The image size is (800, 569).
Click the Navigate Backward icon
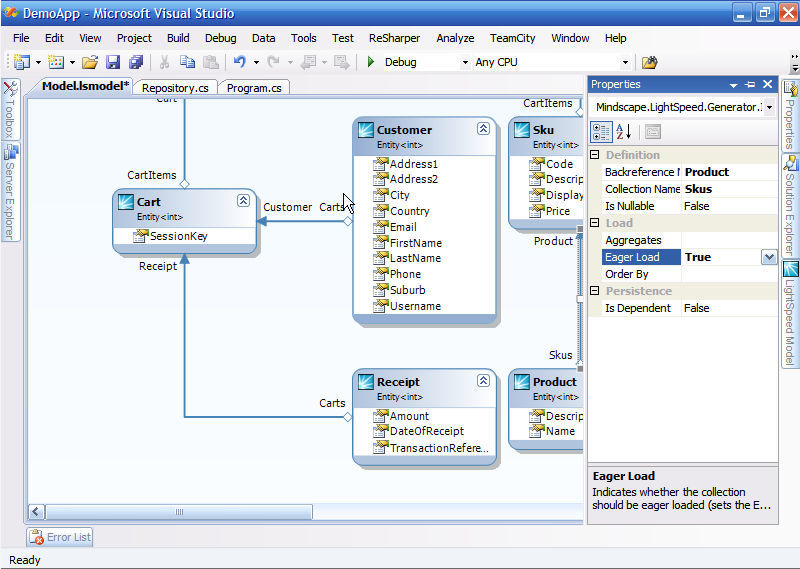tap(308, 62)
